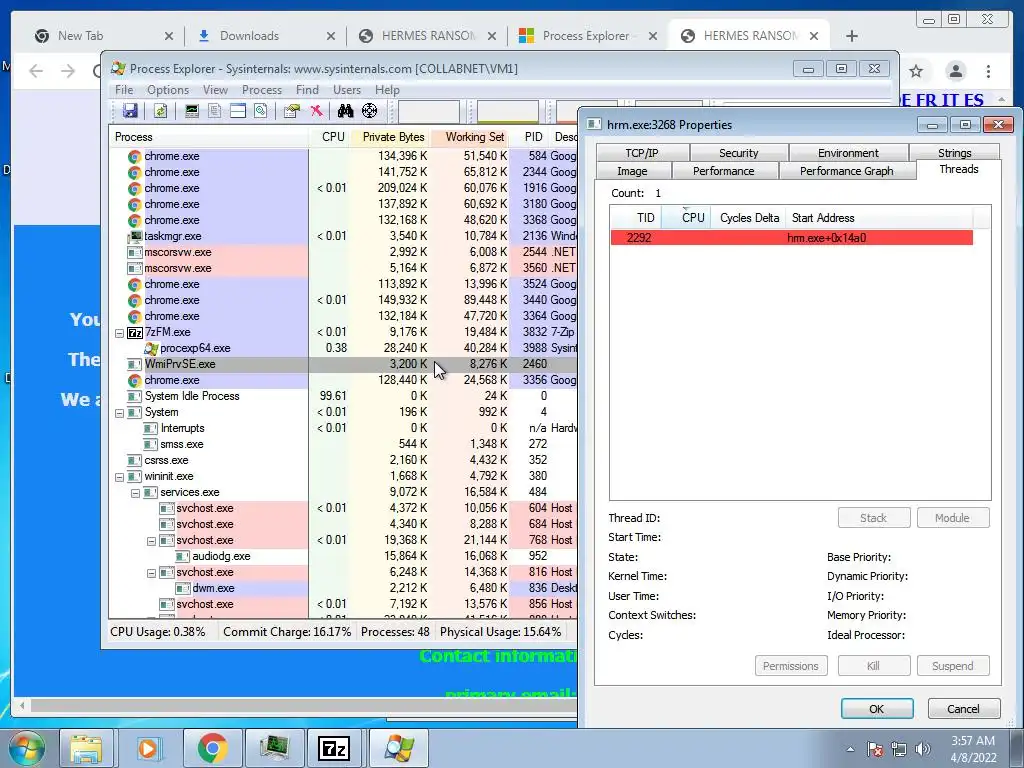Switch to the TCP/IP tab
Viewport: 1024px width, 768px height.
tap(642, 153)
